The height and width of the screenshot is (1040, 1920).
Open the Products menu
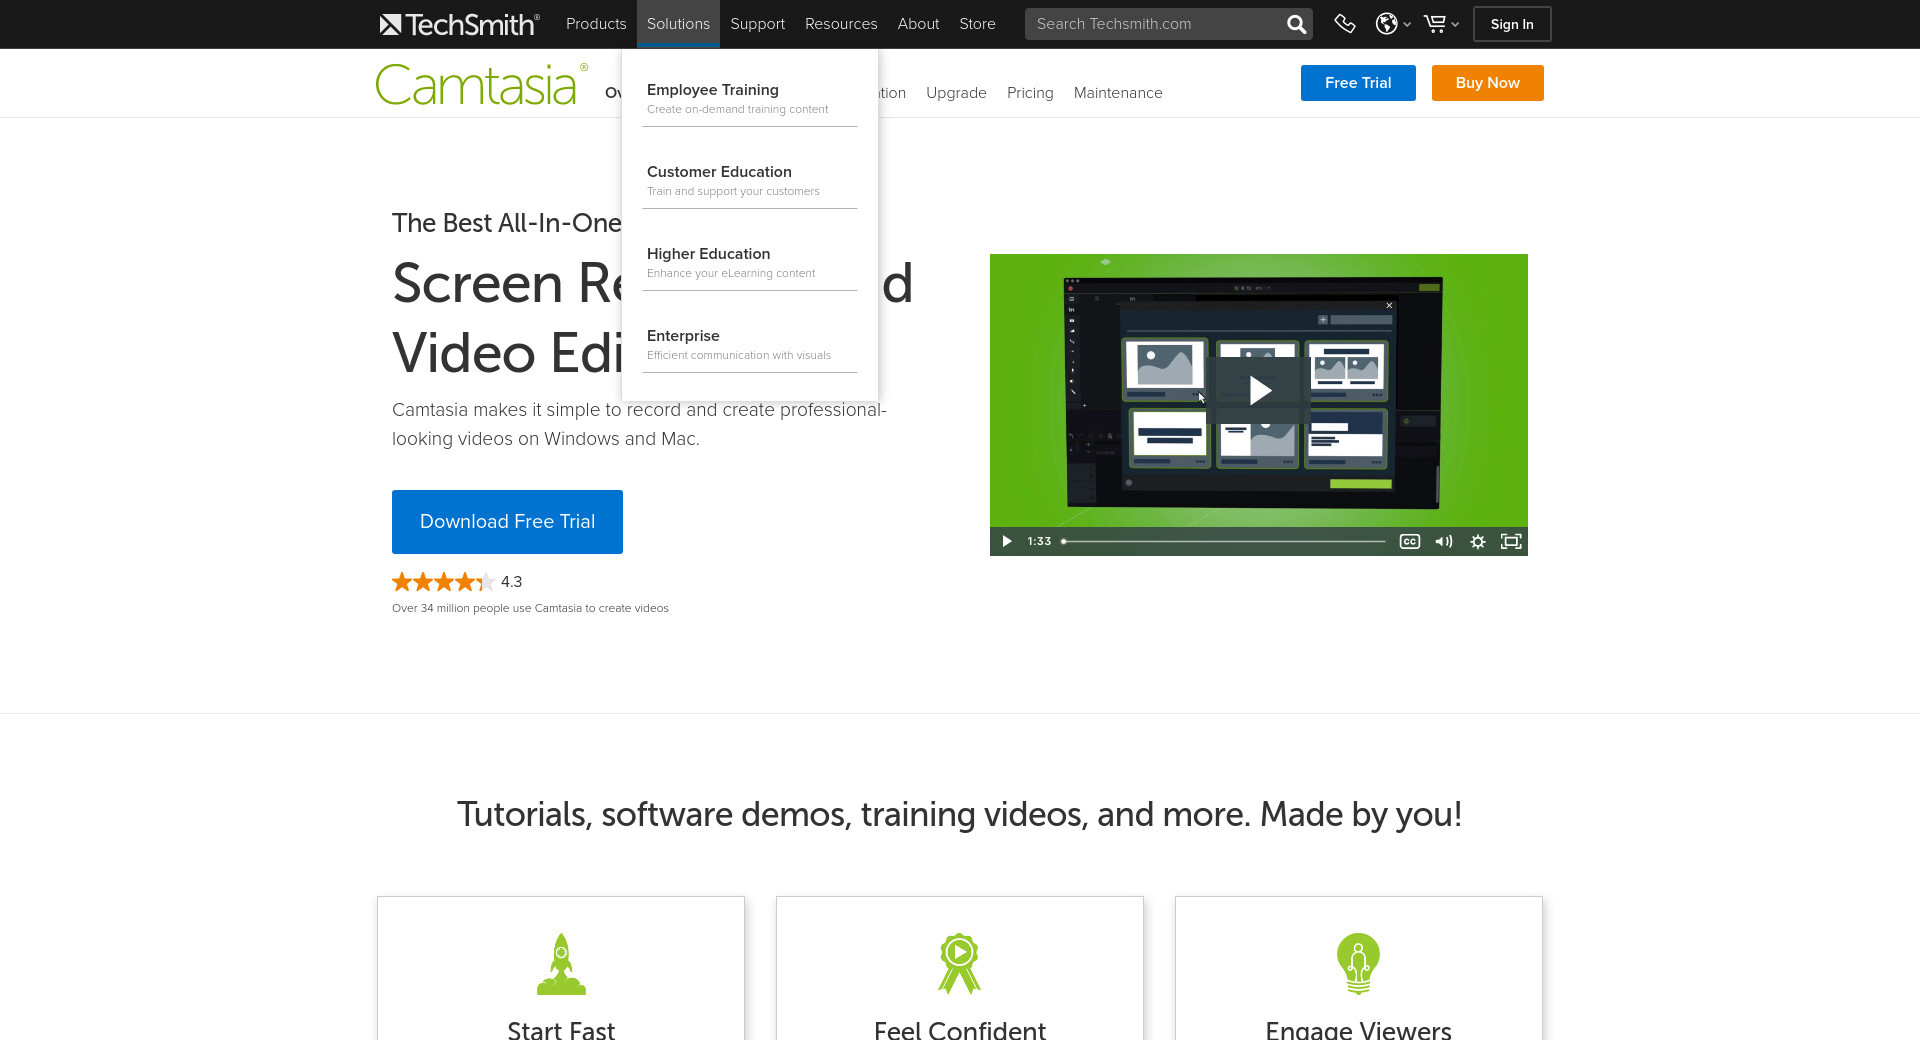[x=595, y=24]
